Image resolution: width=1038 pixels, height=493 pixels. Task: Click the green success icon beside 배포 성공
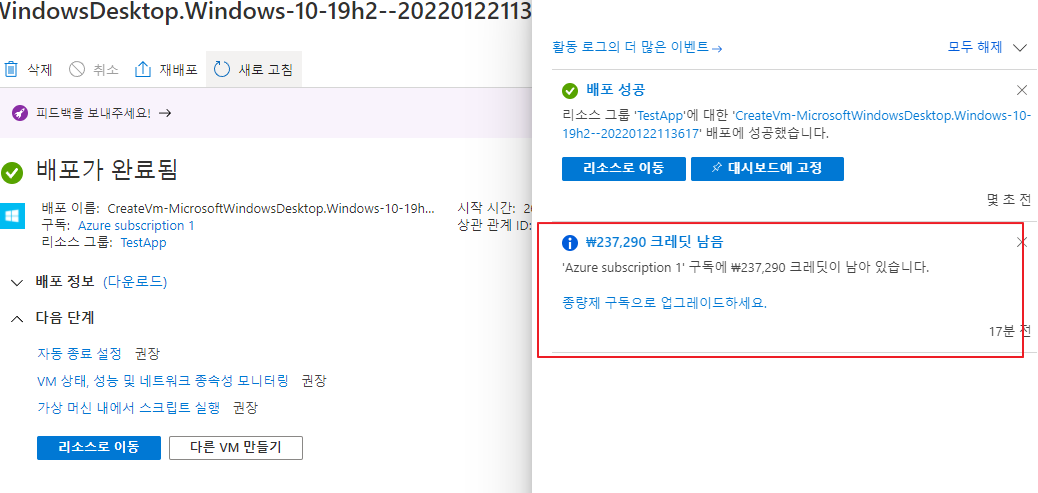[x=569, y=91]
